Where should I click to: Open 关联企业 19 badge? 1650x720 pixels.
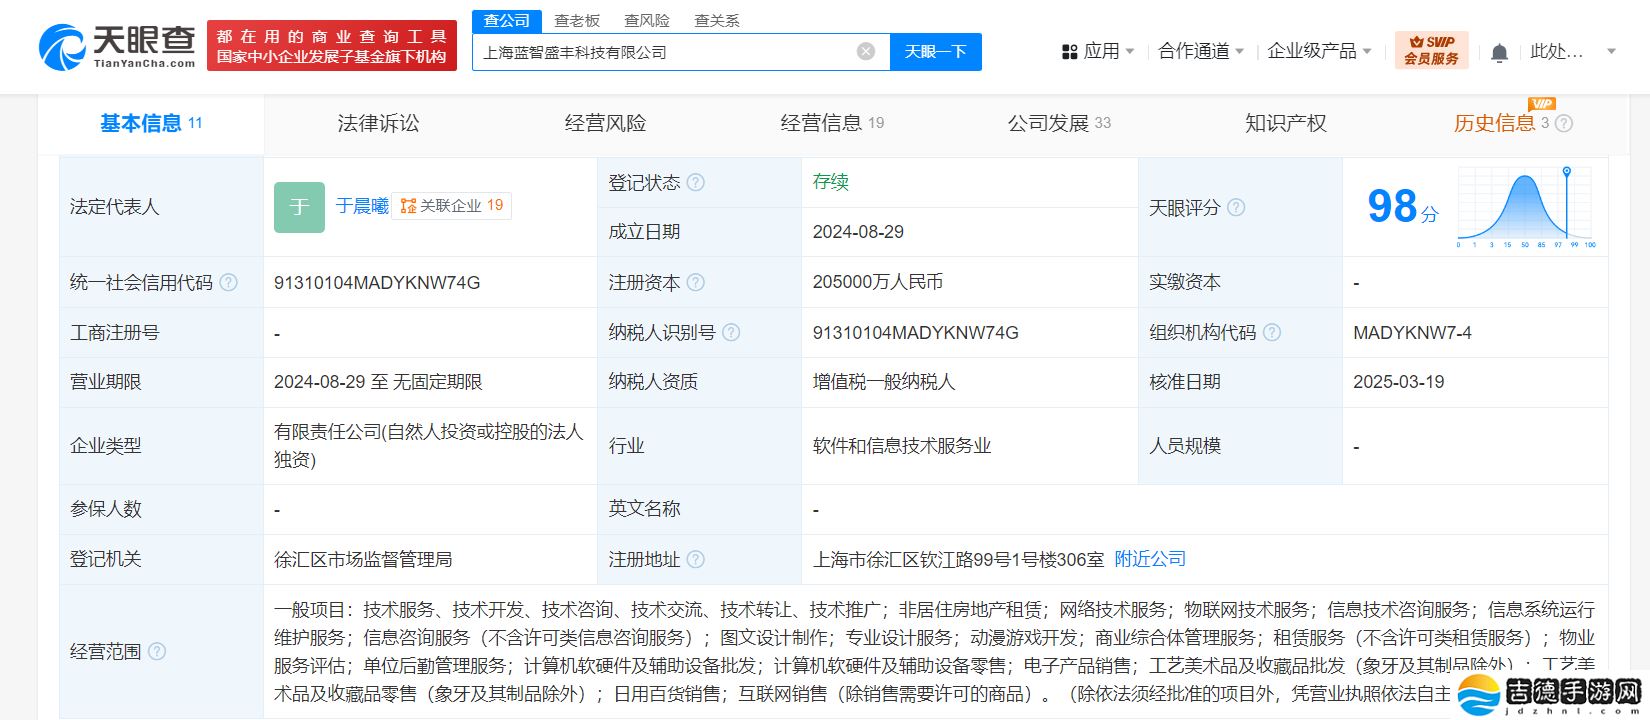coord(452,206)
